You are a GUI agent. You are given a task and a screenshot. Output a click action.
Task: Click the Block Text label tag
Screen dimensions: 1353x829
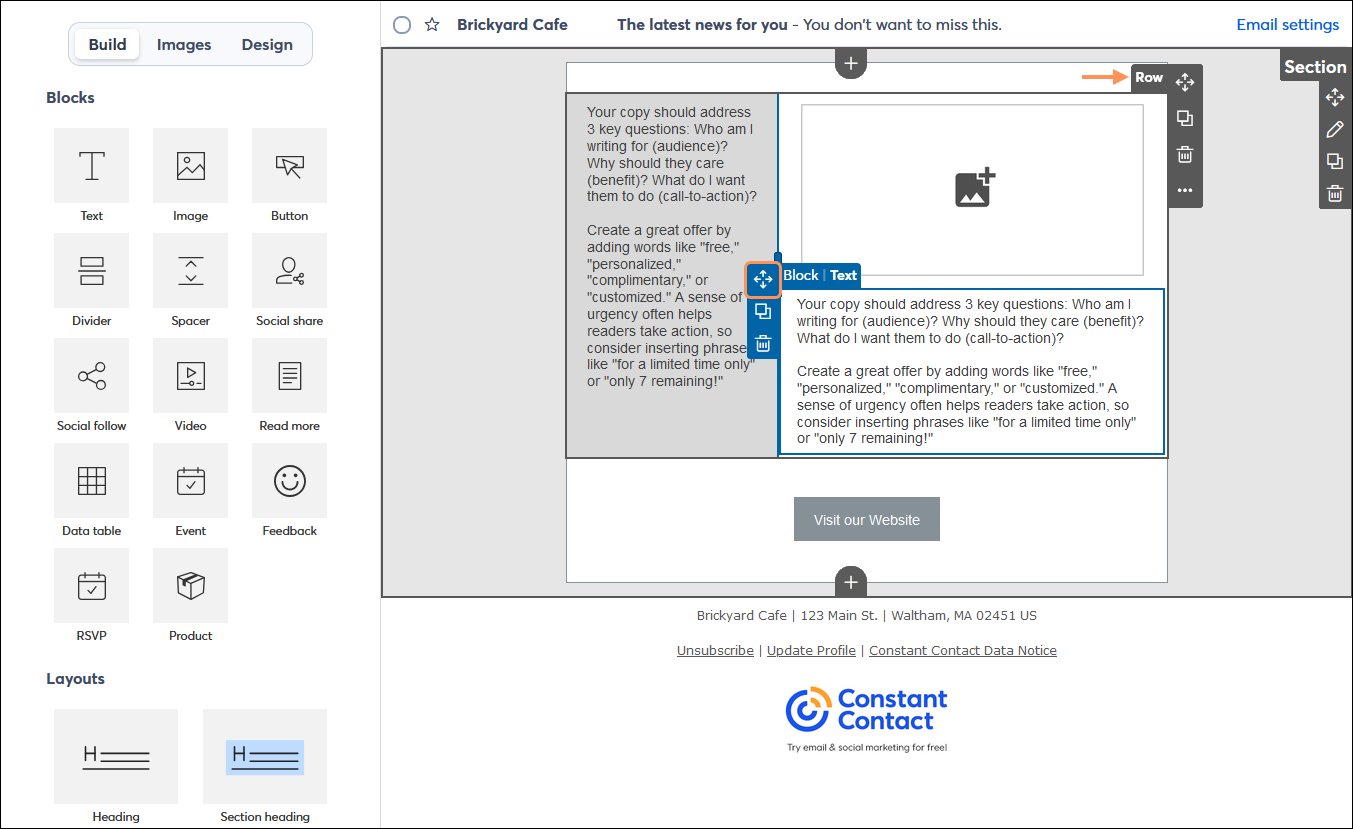pyautogui.click(x=820, y=275)
